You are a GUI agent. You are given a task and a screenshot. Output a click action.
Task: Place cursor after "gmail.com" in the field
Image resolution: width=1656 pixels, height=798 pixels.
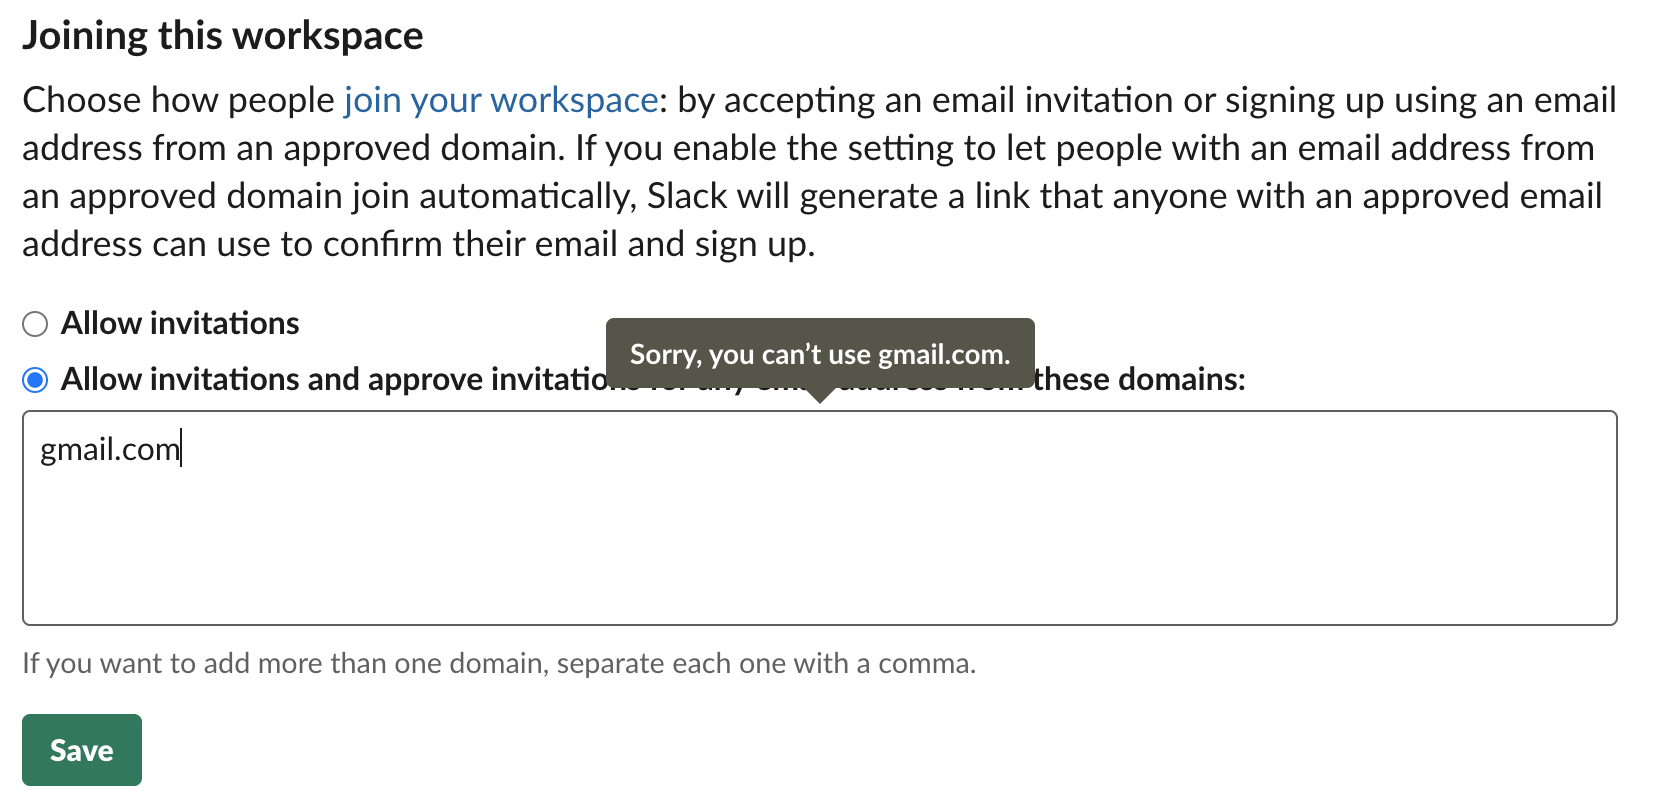[x=180, y=449]
